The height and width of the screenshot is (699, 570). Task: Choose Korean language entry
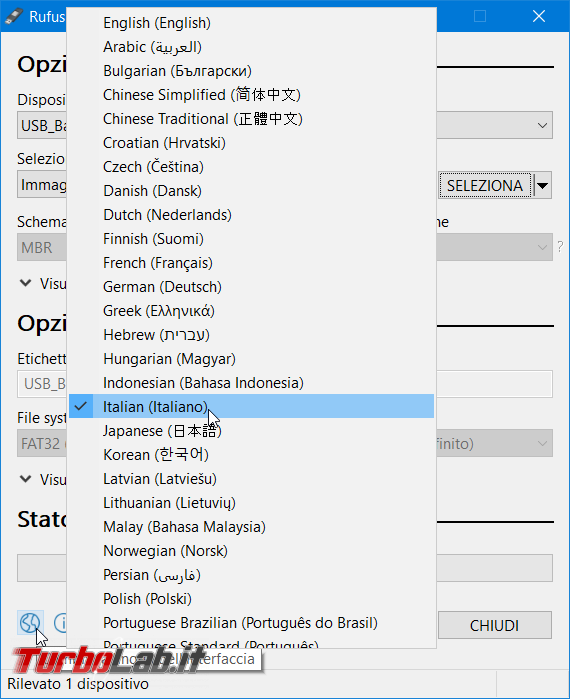pos(251,455)
